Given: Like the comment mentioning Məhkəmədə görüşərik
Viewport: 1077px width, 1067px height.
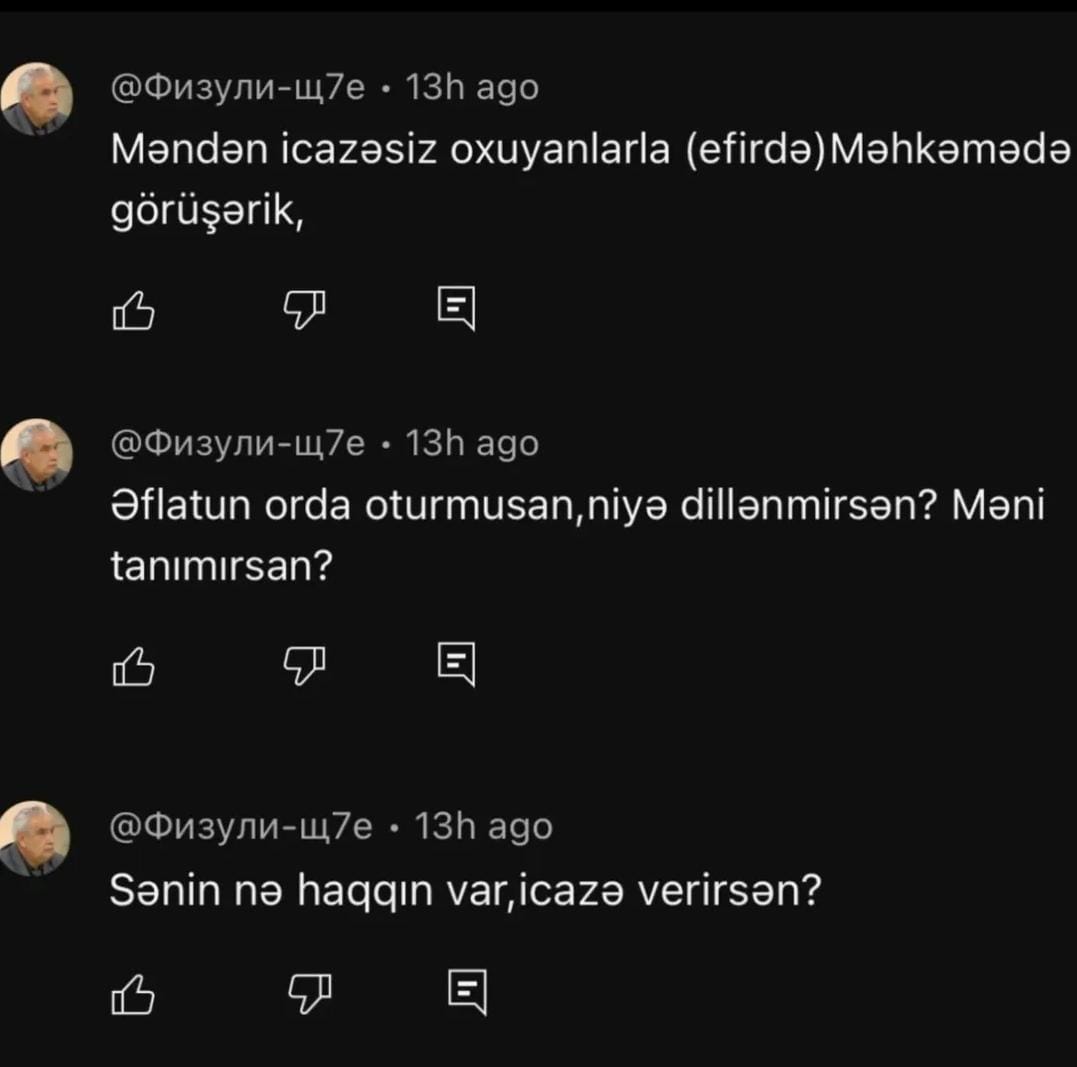Looking at the screenshot, I should click(133, 311).
